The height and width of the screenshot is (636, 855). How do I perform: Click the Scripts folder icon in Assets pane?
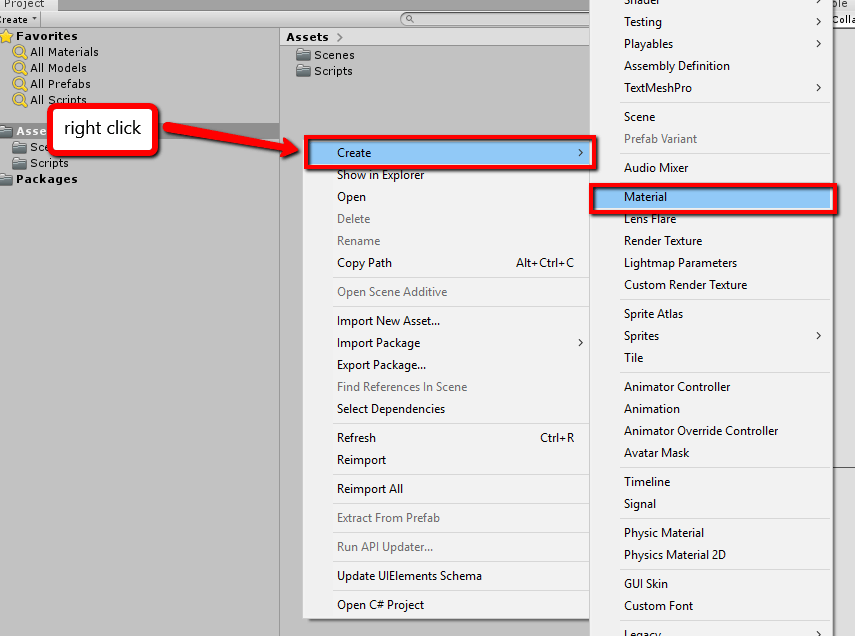click(x=303, y=70)
